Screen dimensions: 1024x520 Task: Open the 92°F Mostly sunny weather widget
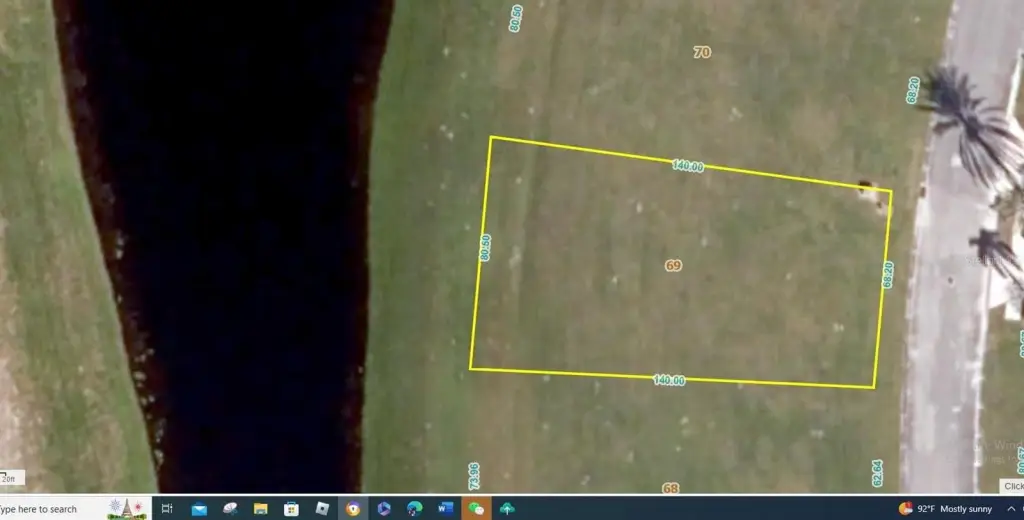[945, 509]
